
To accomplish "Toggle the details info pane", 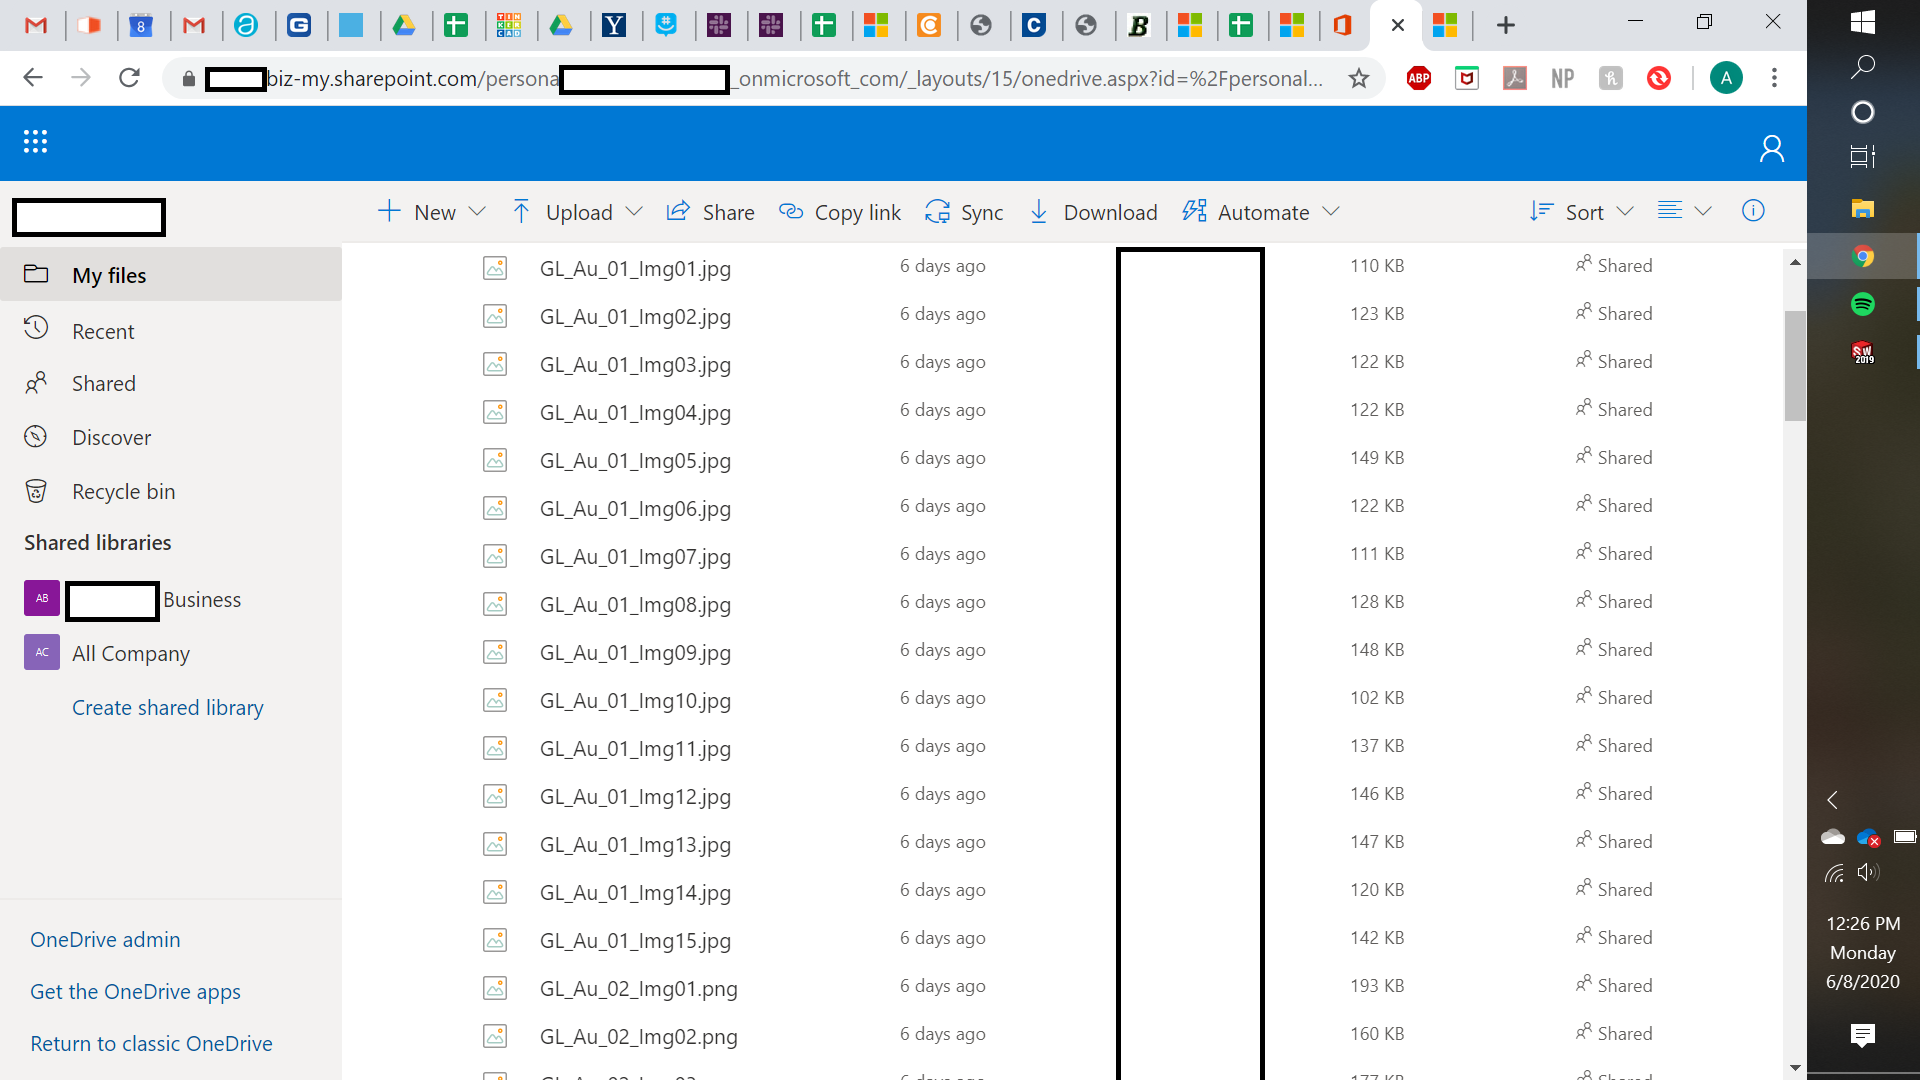I will click(1752, 211).
